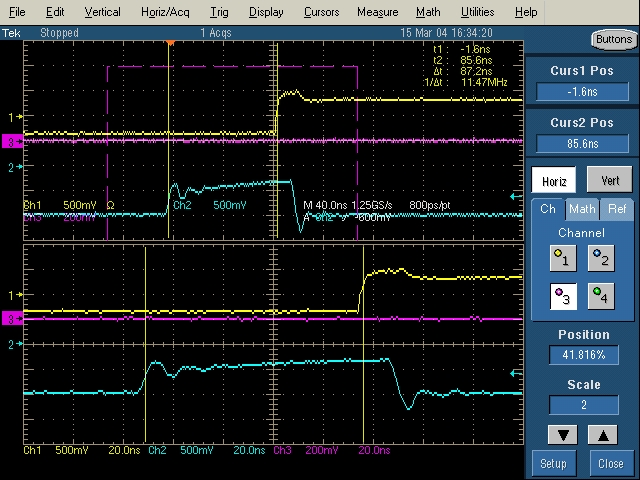
Task: Select channel 1 button
Action: (x=563, y=258)
